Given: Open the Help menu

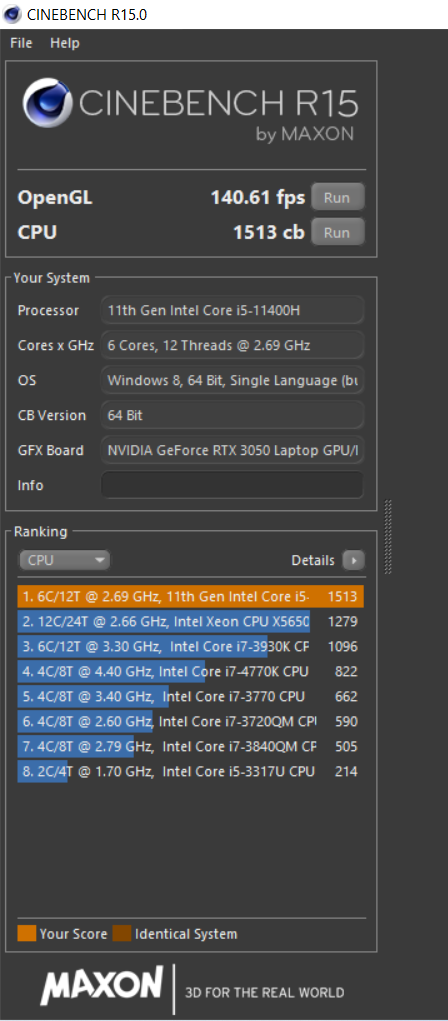Looking at the screenshot, I should (x=65, y=43).
